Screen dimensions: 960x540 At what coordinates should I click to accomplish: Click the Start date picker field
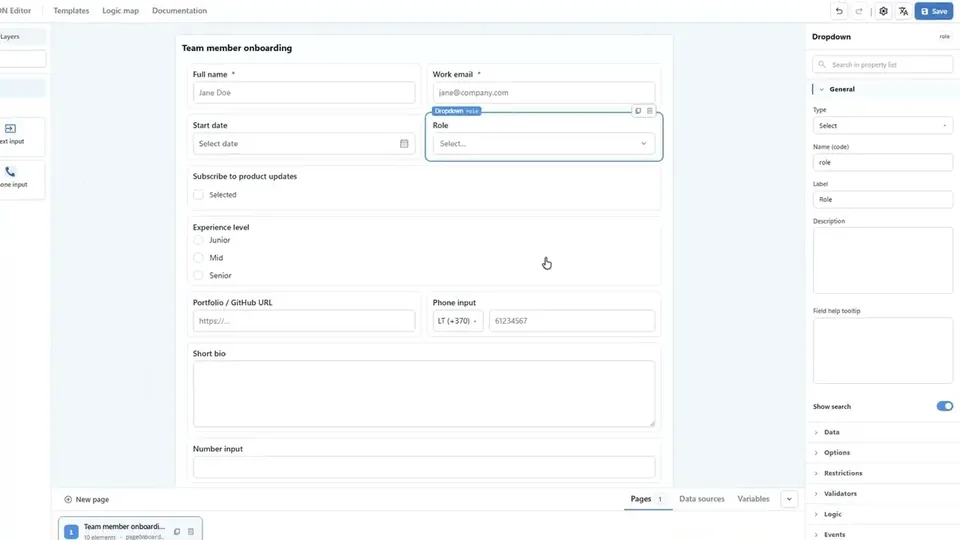[x=304, y=143]
